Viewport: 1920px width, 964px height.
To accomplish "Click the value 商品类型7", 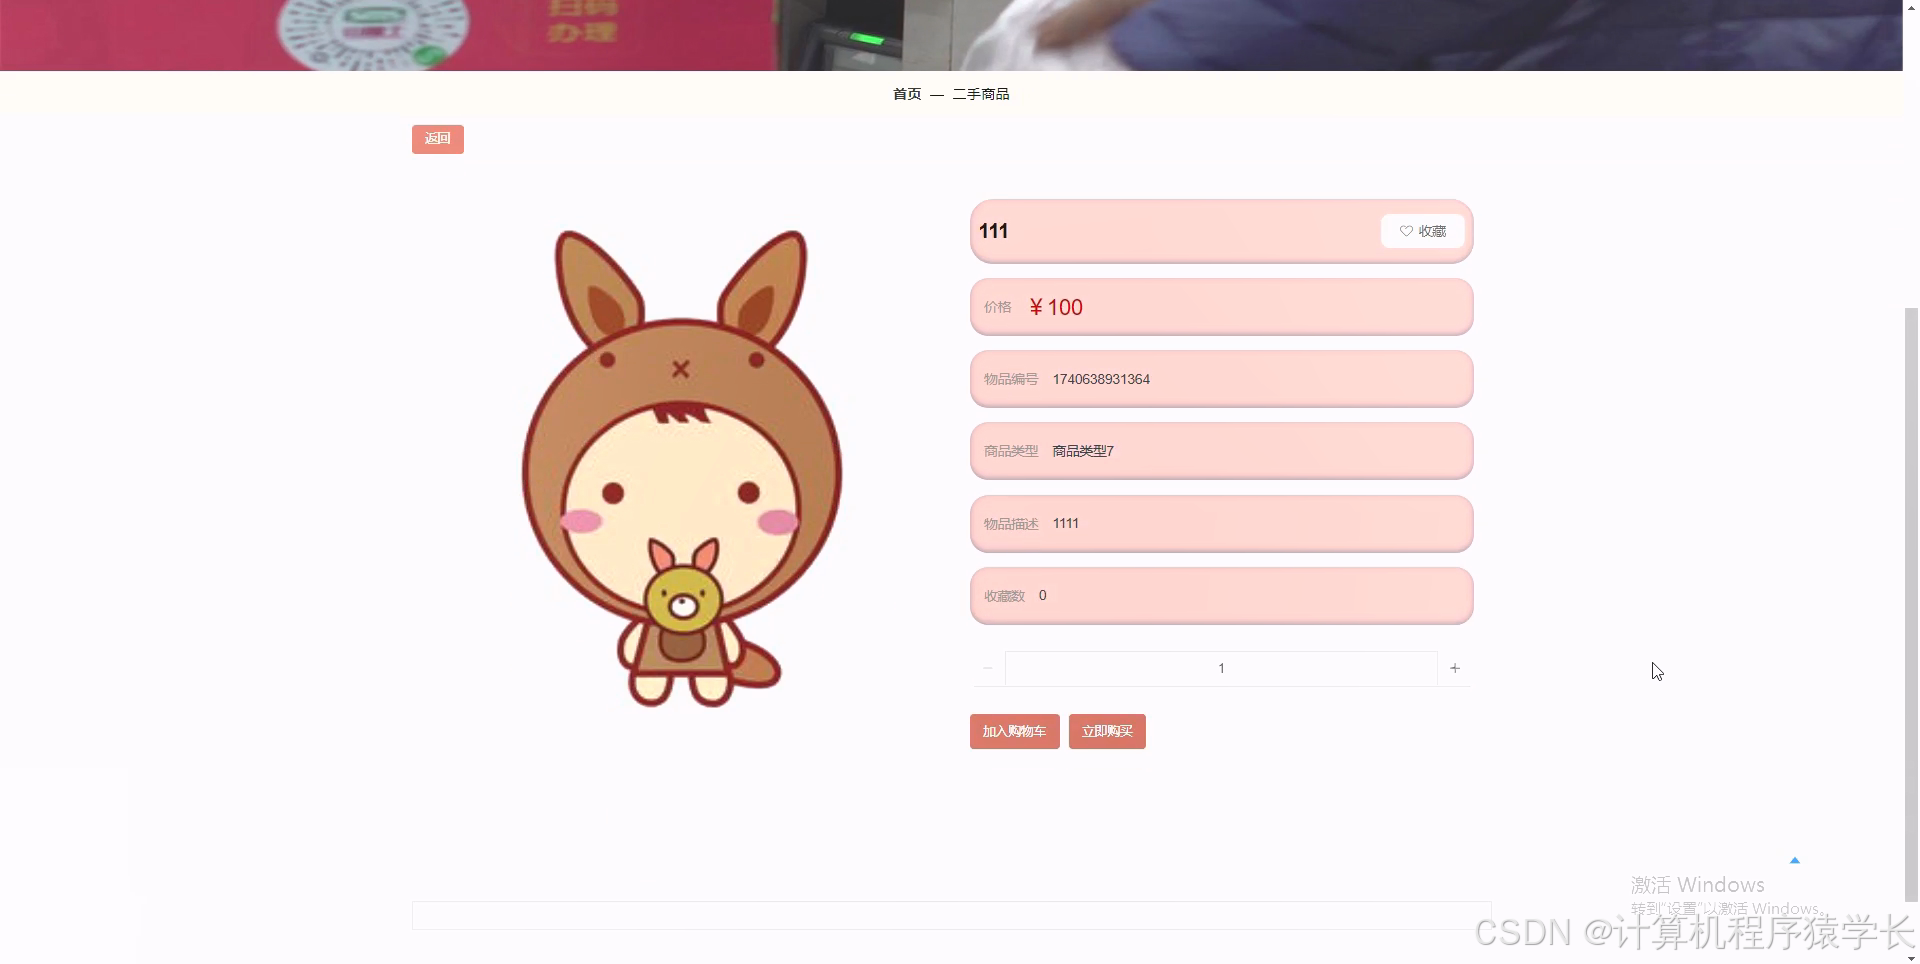I will (x=1083, y=451).
